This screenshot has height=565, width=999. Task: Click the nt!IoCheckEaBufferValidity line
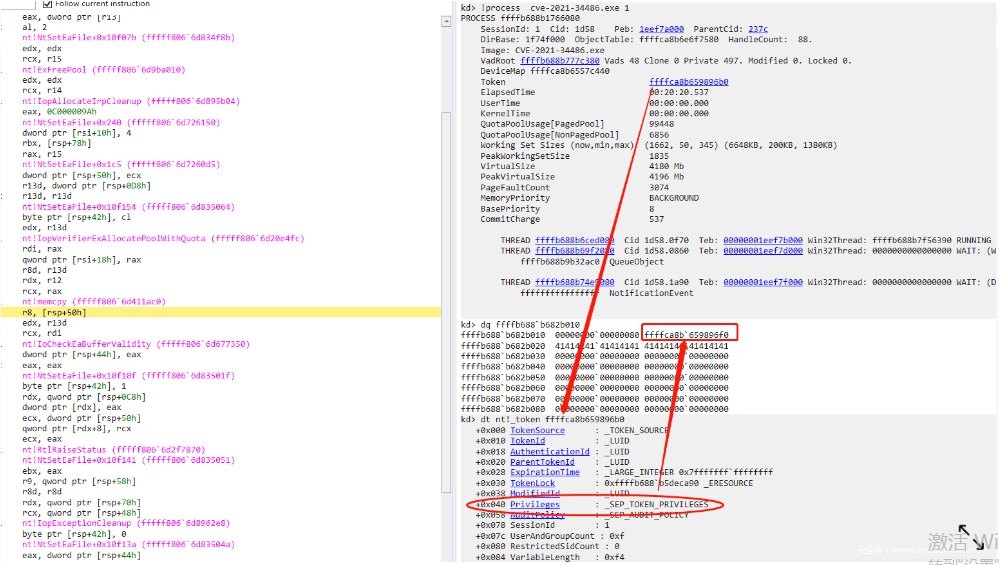[136, 343]
